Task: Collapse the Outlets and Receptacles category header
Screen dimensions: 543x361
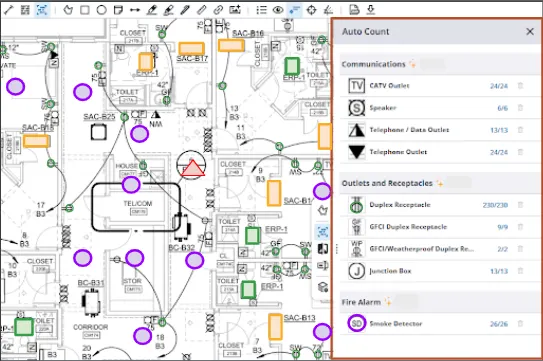Action: (439, 183)
